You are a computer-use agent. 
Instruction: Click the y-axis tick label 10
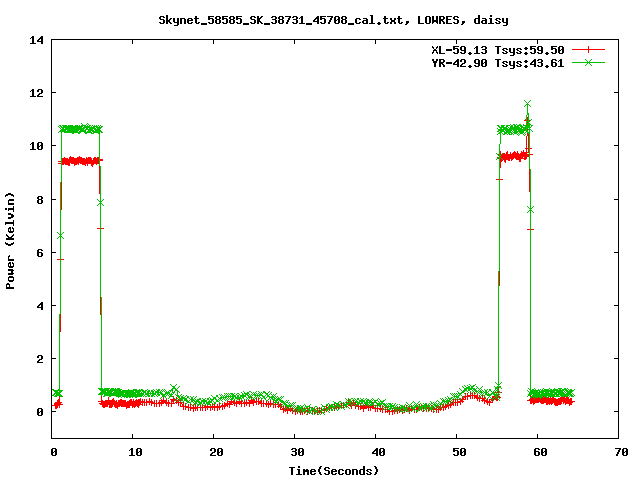36,146
